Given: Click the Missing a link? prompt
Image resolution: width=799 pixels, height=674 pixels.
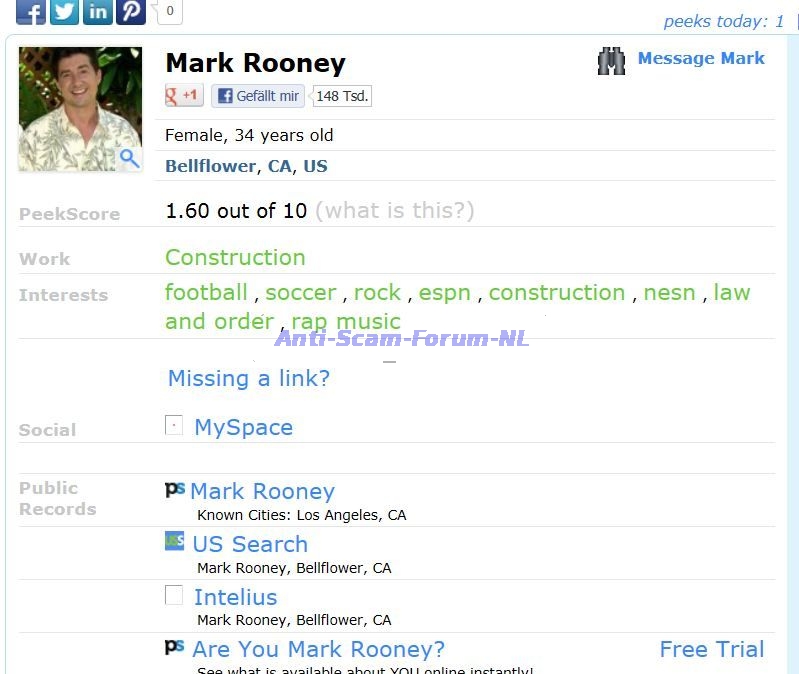Looking at the screenshot, I should tap(248, 378).
